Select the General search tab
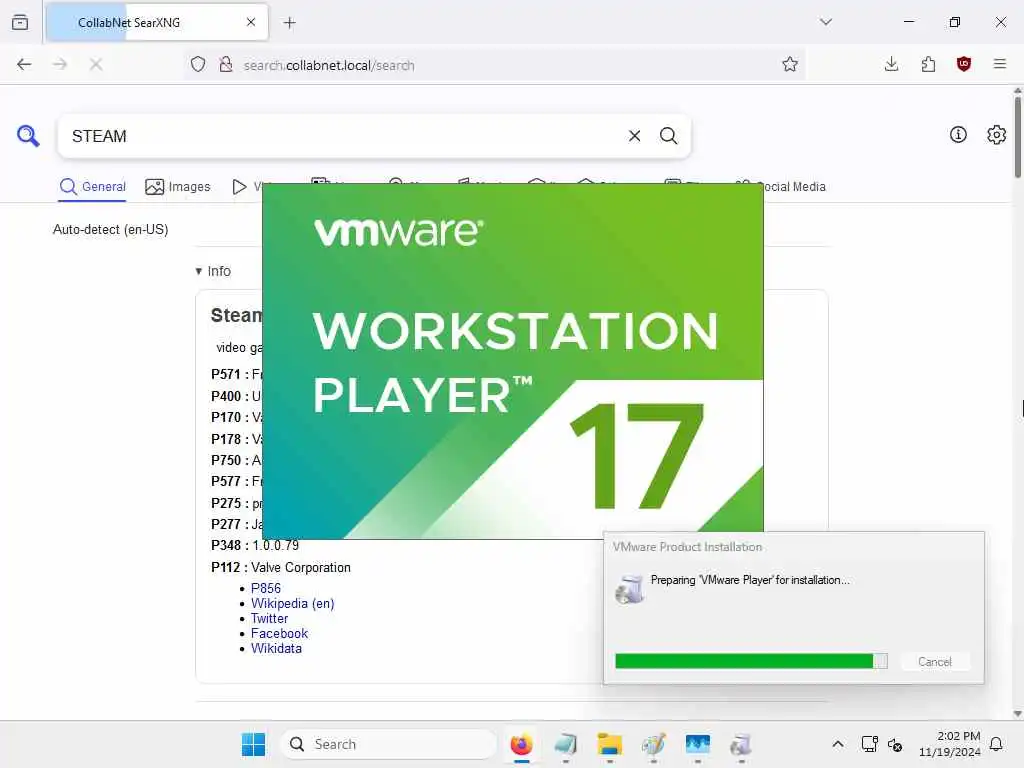Screen dimensions: 1024x768 pos(92,187)
